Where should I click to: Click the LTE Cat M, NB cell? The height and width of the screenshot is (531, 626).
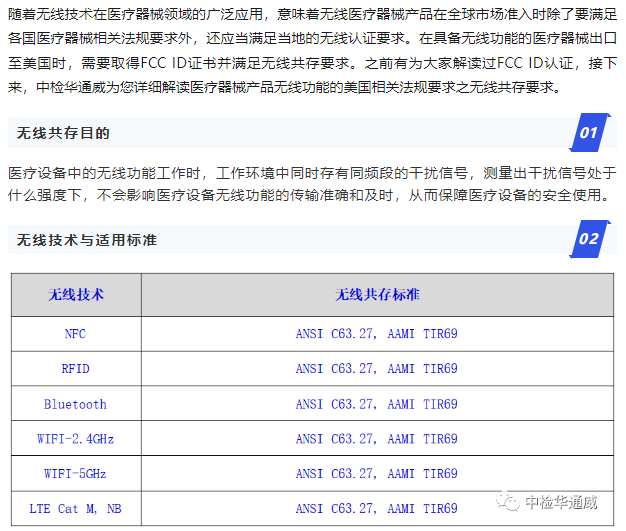[x=76, y=509]
